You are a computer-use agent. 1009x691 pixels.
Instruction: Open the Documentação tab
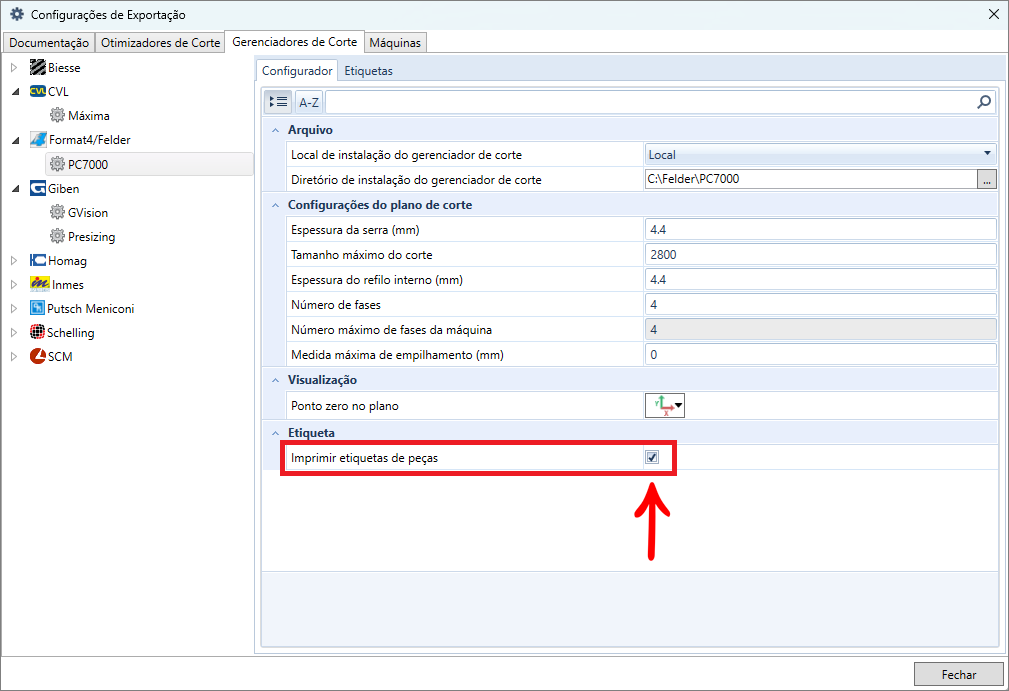[x=49, y=42]
